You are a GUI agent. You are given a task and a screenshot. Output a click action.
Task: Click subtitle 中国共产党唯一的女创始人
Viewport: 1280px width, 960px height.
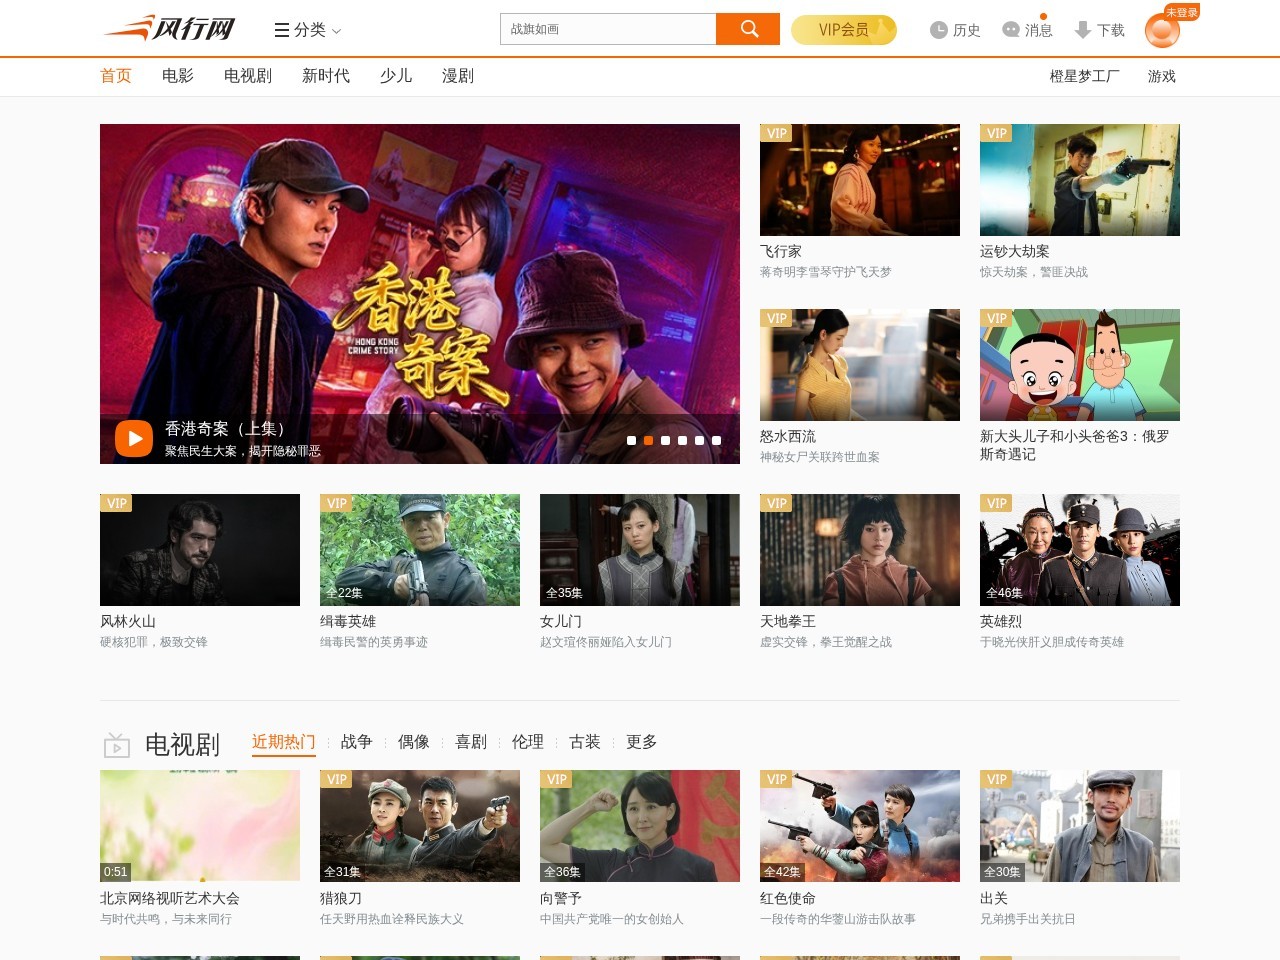(x=612, y=919)
